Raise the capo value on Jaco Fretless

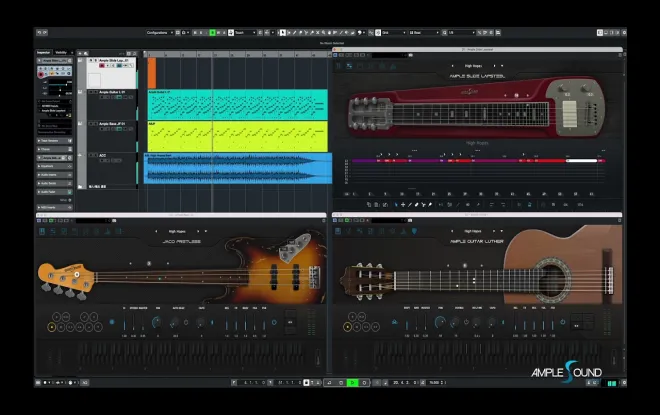(168, 263)
